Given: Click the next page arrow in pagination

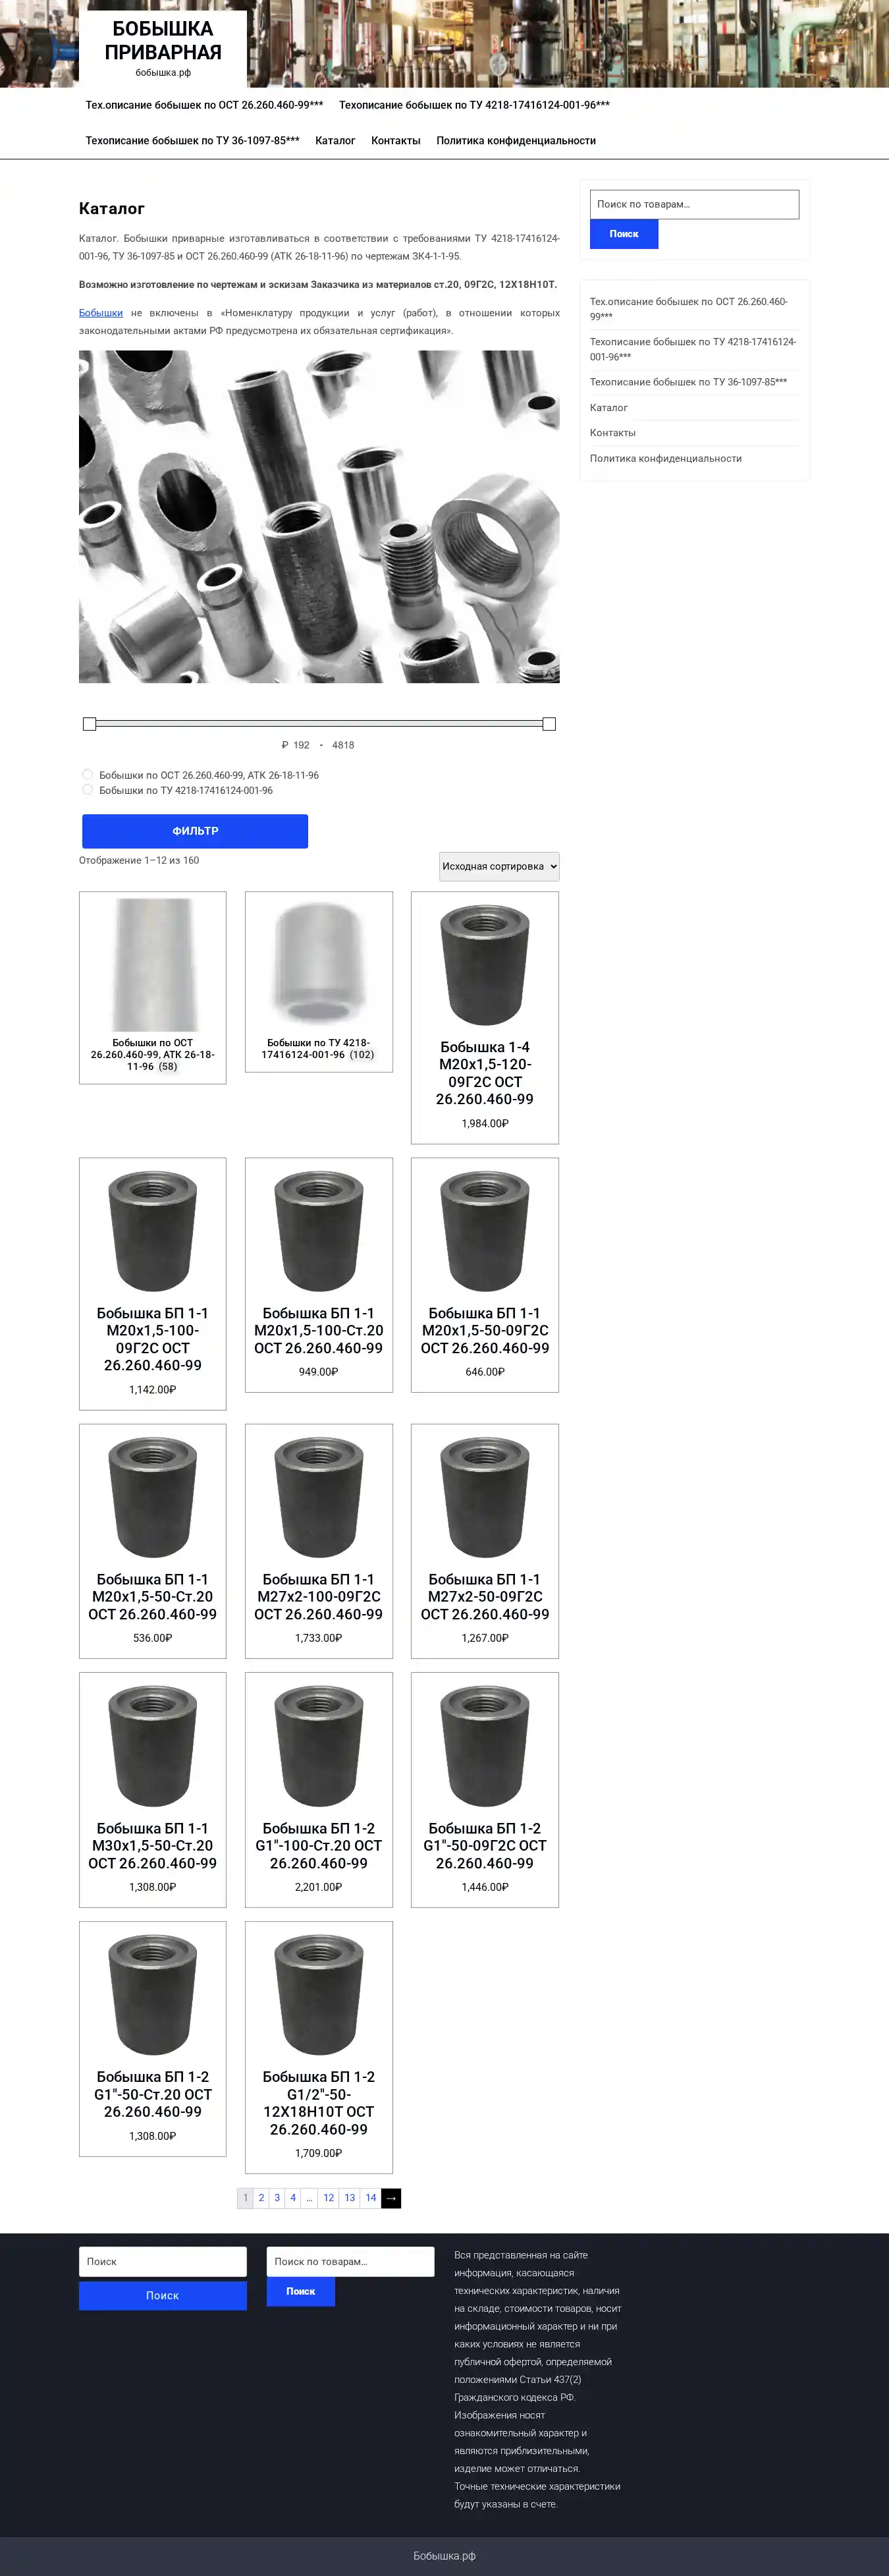Looking at the screenshot, I should click(391, 2197).
